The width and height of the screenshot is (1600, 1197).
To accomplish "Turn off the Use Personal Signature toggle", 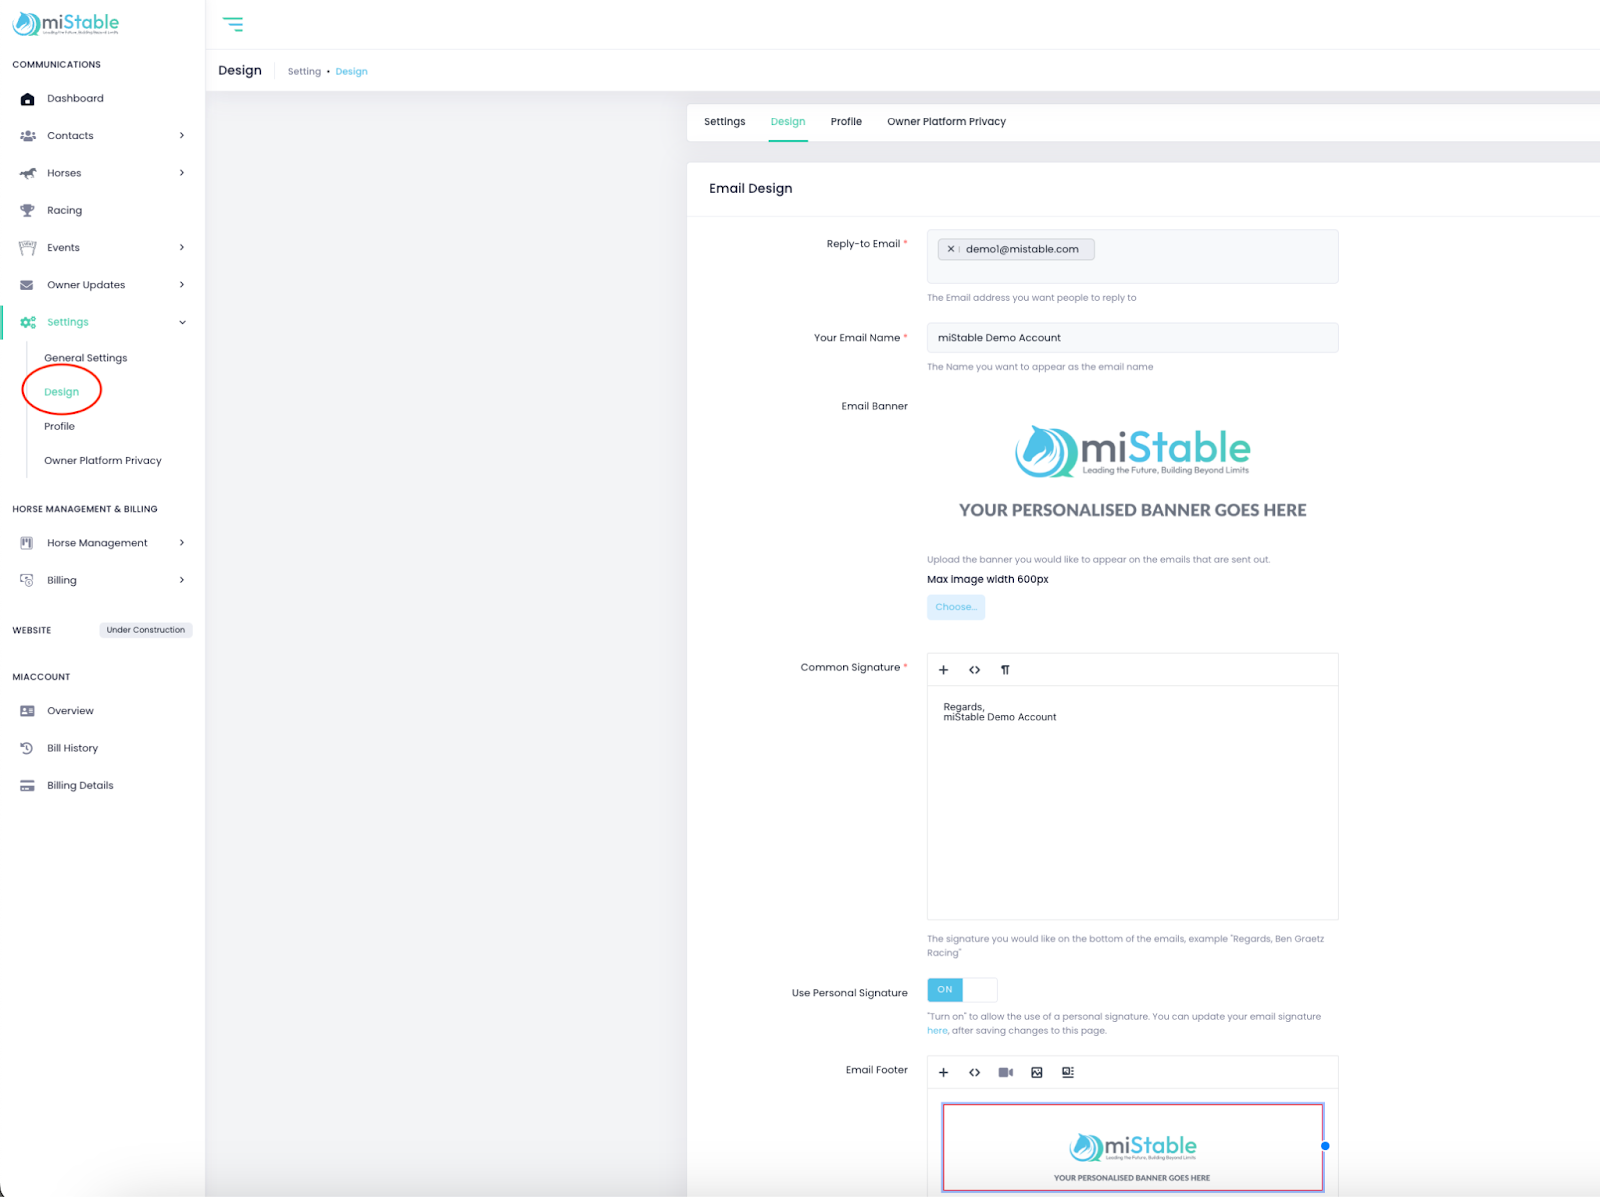I will 962,989.
